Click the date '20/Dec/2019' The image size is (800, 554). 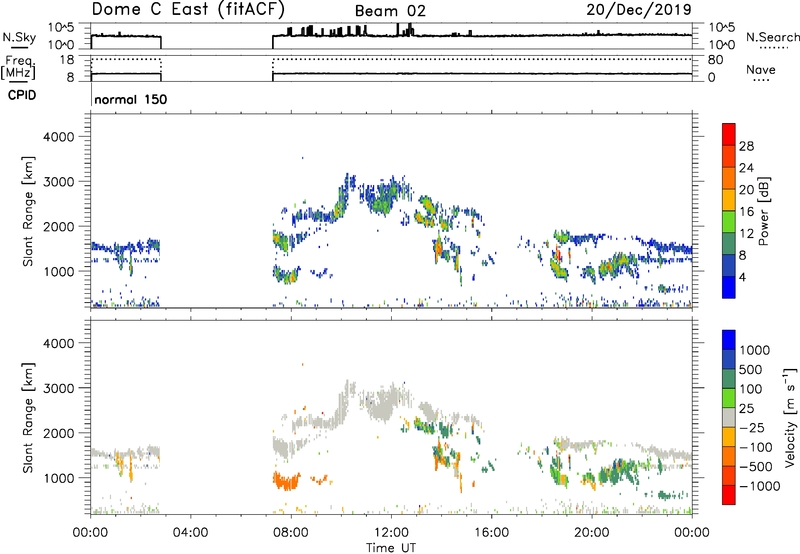tap(639, 9)
